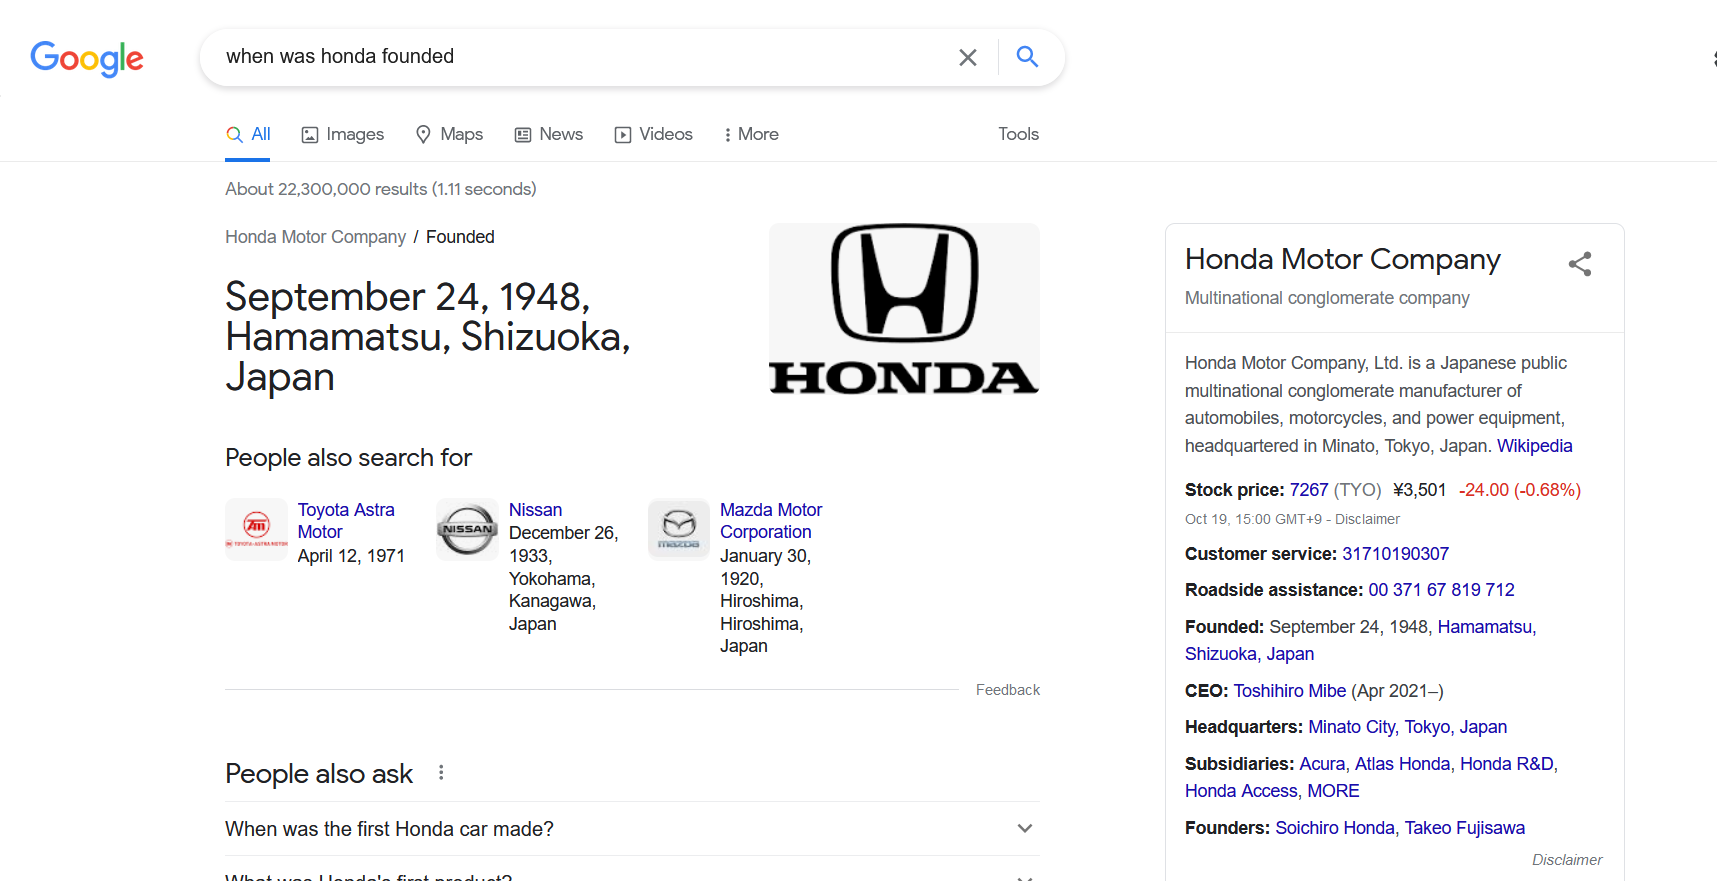Open the Tools options
The image size is (1717, 881).
click(1018, 134)
